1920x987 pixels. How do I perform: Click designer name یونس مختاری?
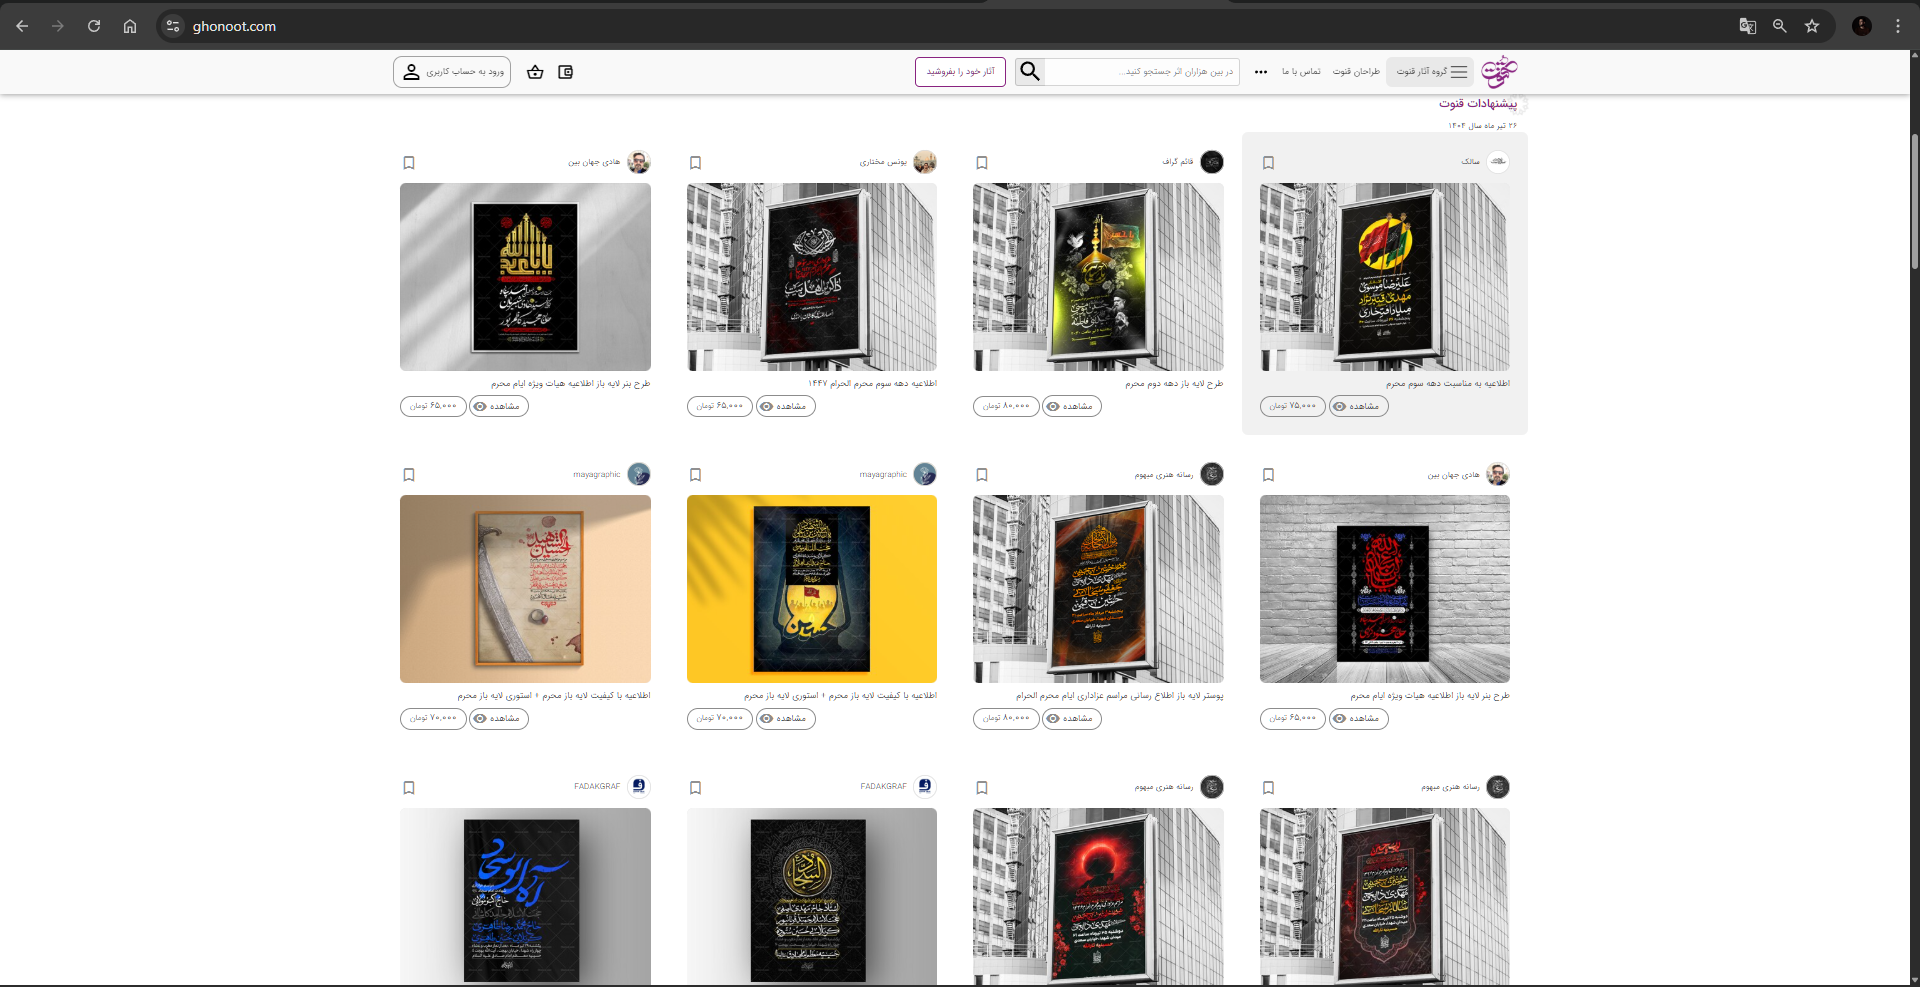pyautogui.click(x=883, y=162)
